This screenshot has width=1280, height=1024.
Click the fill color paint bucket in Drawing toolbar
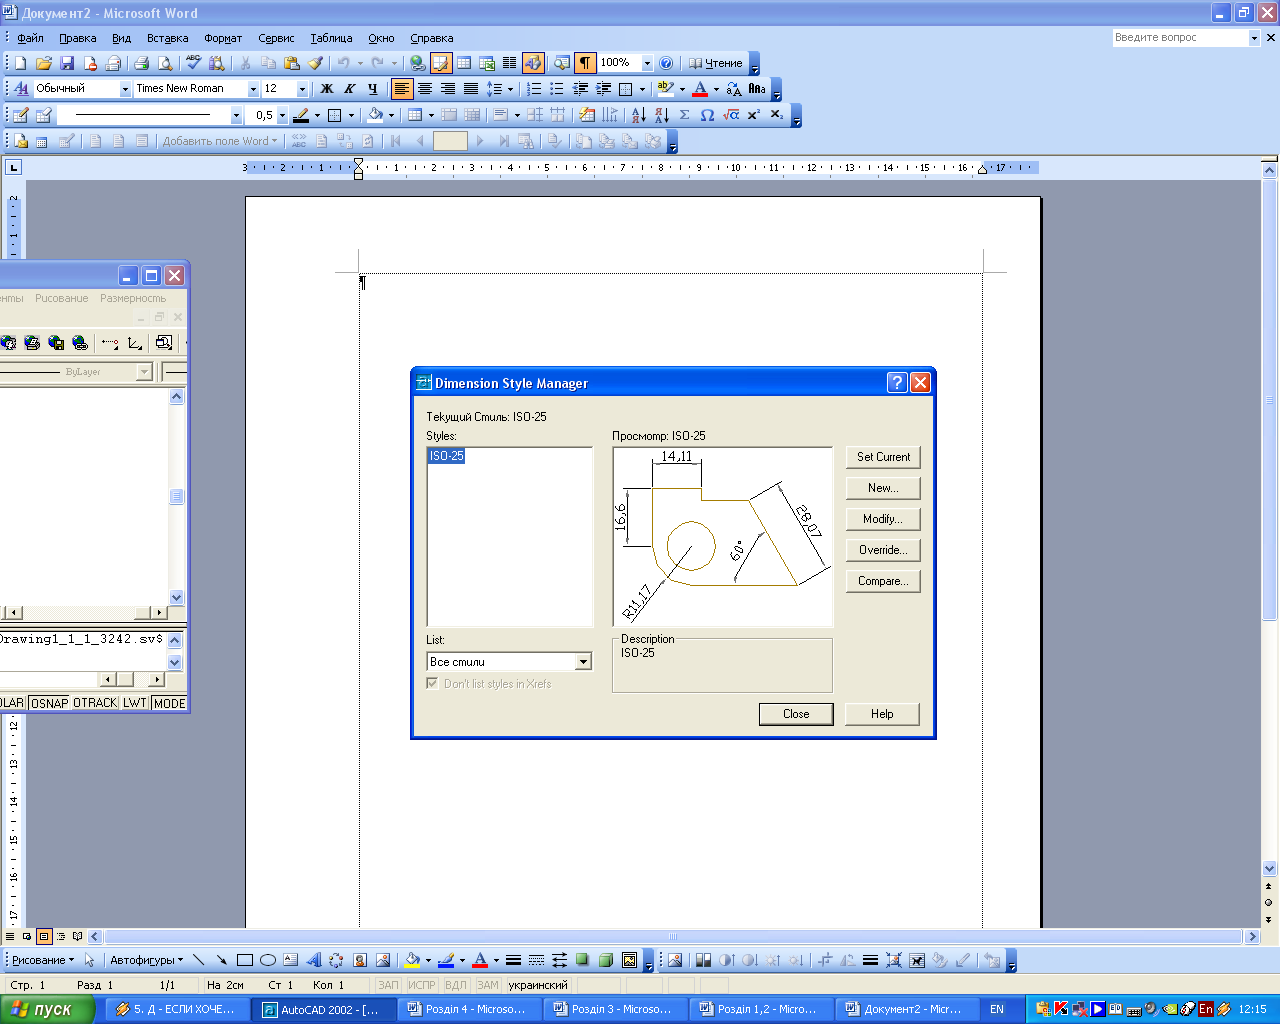[411, 960]
